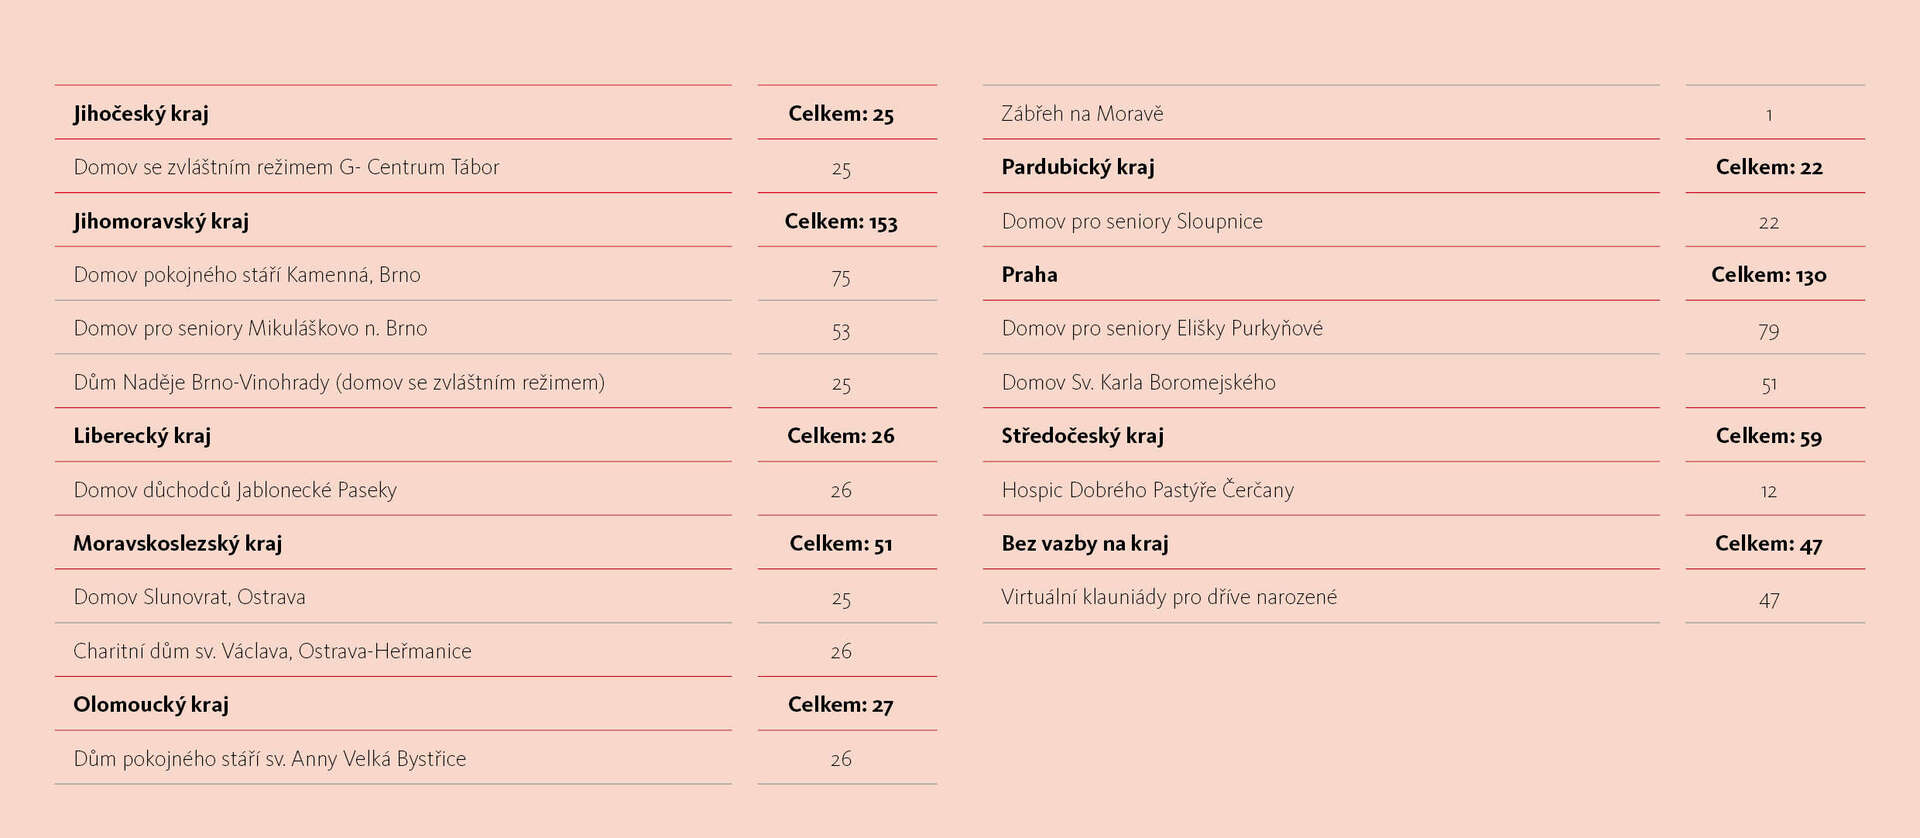Select Domov se zvláštním režimem G-Centrum Tábor row

point(286,167)
